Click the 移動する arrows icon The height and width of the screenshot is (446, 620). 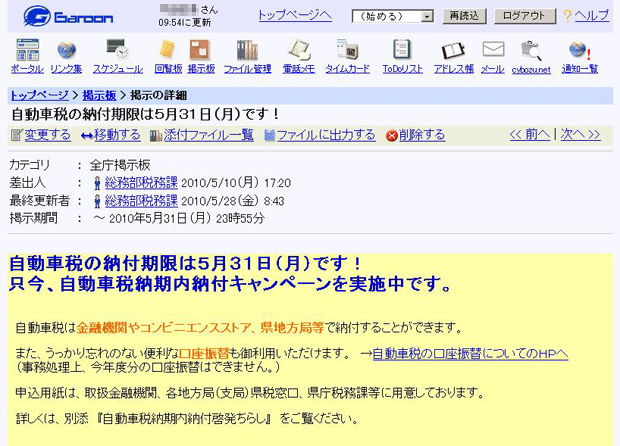click(x=87, y=136)
